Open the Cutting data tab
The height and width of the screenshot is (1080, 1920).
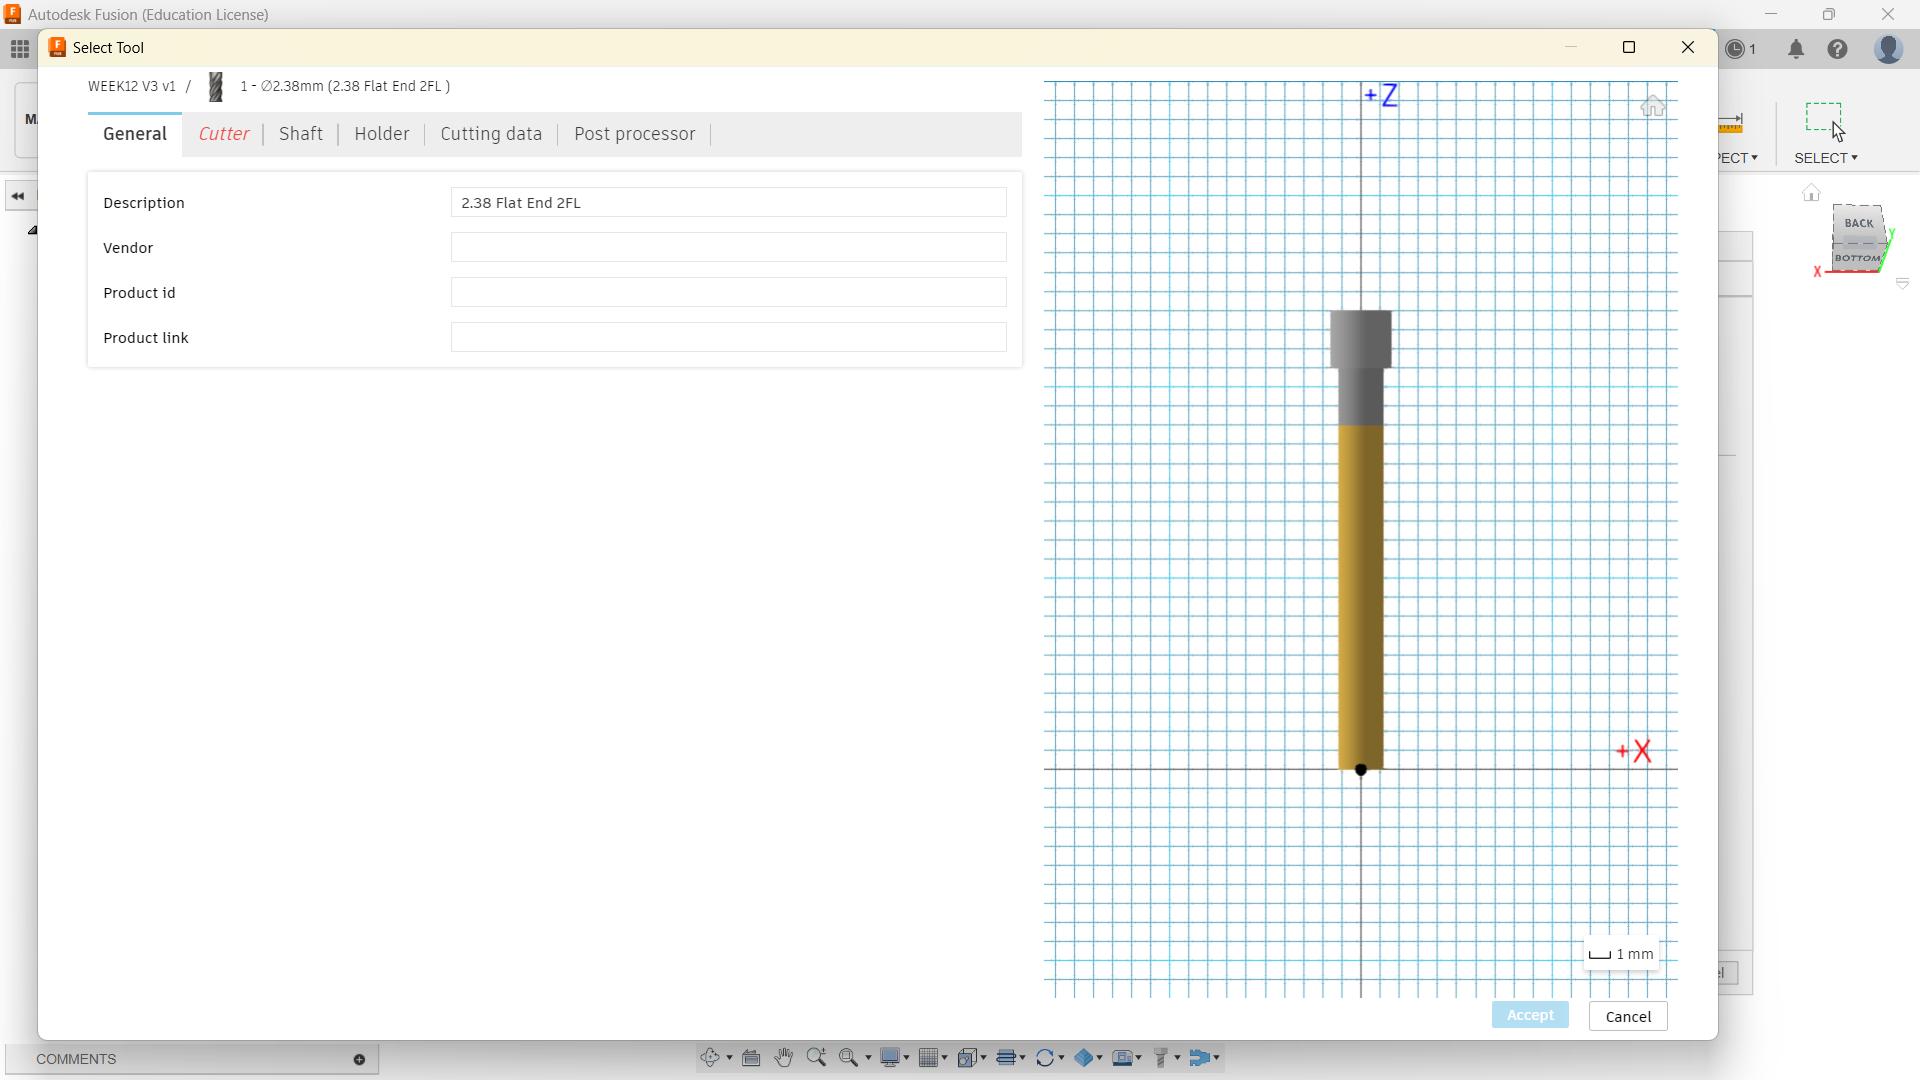click(x=491, y=134)
